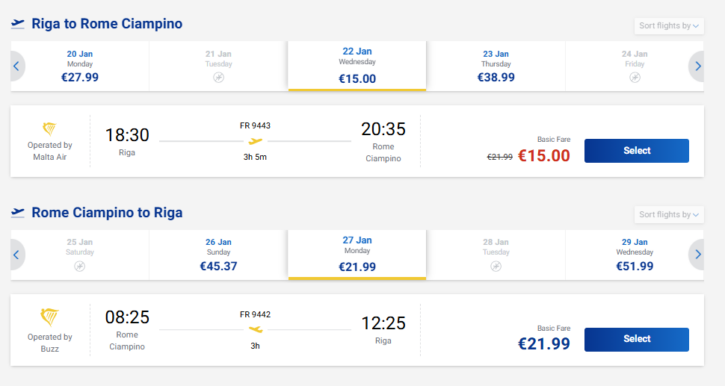
Task: Open Sort flights by for outbound flights
Action: click(669, 26)
